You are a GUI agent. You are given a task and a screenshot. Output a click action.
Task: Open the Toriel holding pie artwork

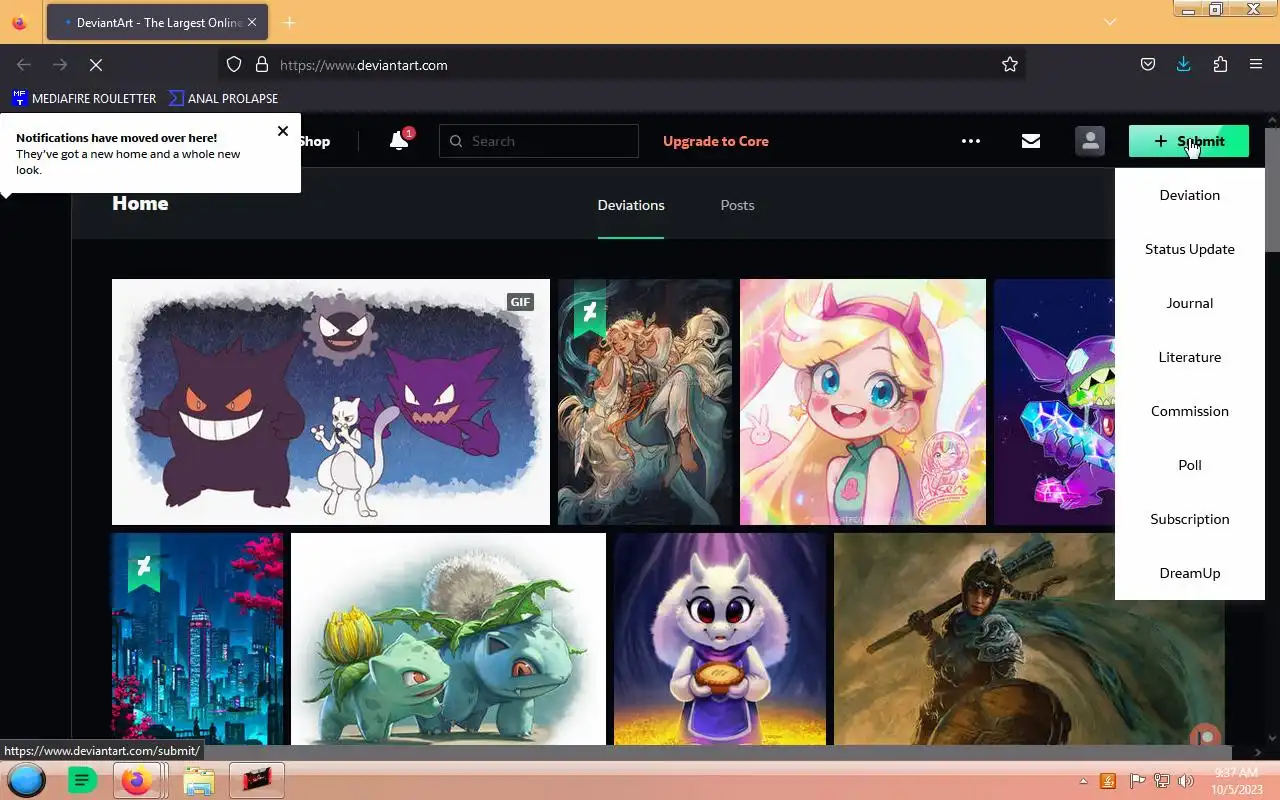pyautogui.click(x=720, y=639)
